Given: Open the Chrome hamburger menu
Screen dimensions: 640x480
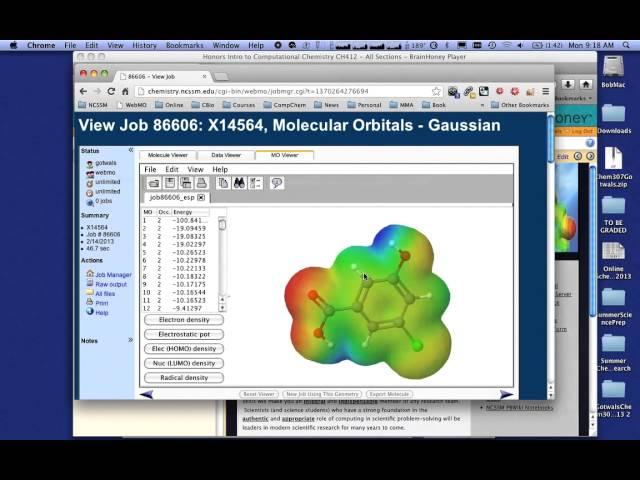Looking at the screenshot, I should (546, 91).
